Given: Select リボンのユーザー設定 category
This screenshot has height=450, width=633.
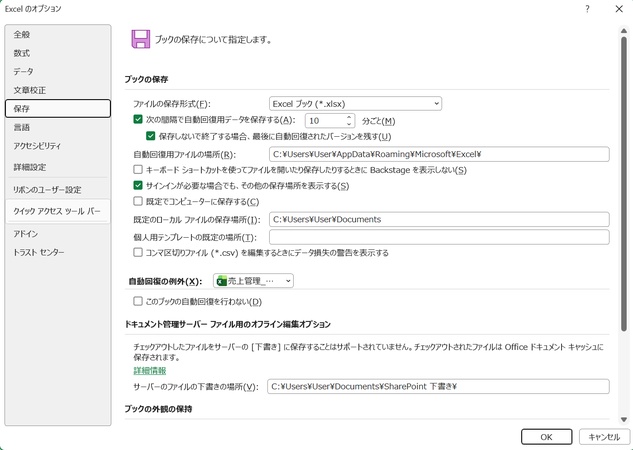Looking at the screenshot, I should pyautogui.click(x=58, y=190).
